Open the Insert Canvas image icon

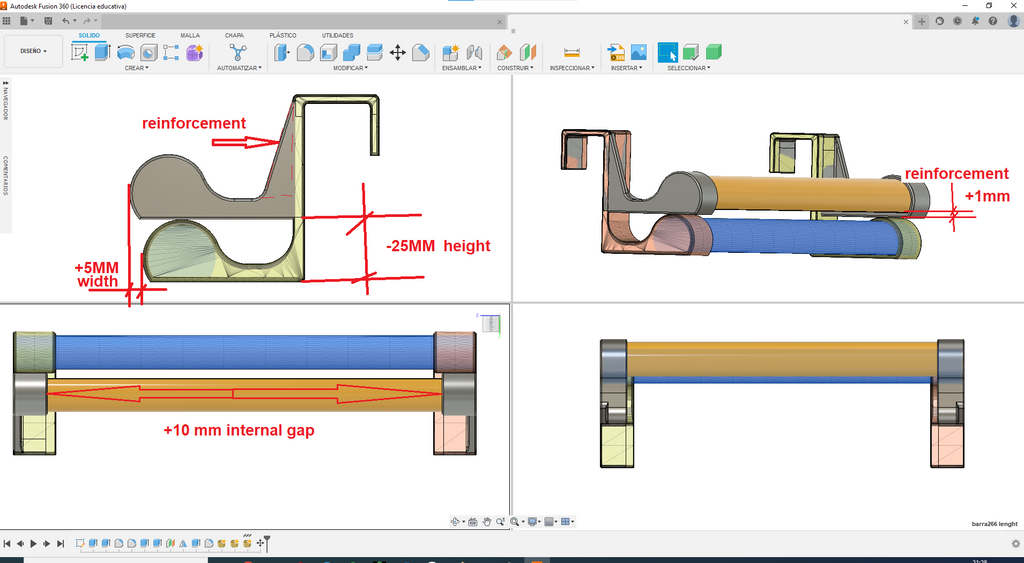tap(639, 53)
